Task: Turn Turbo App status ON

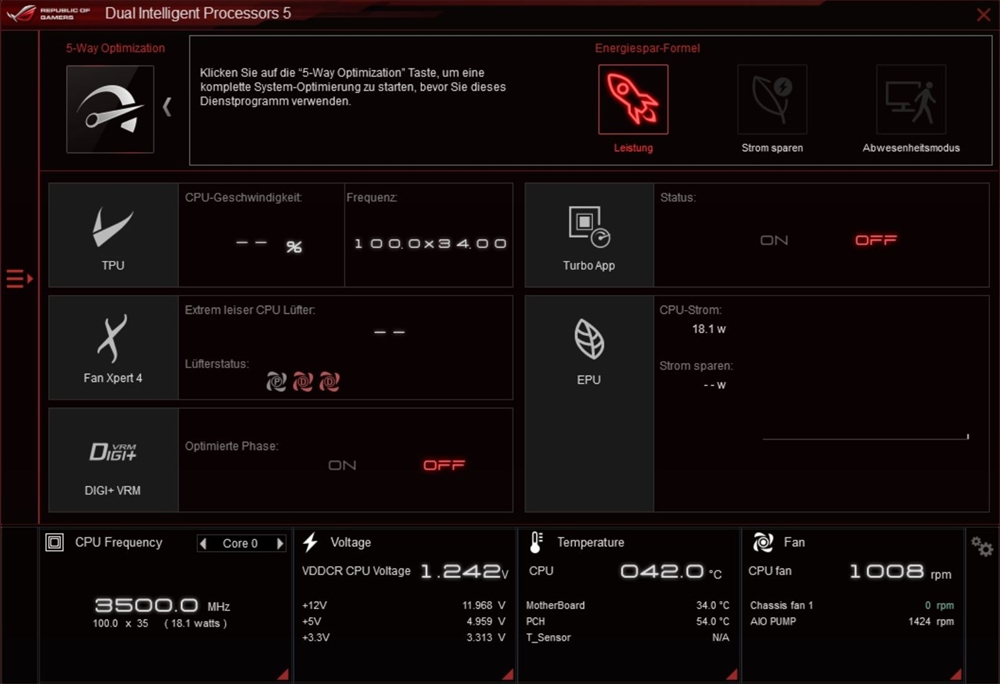Action: click(x=774, y=240)
